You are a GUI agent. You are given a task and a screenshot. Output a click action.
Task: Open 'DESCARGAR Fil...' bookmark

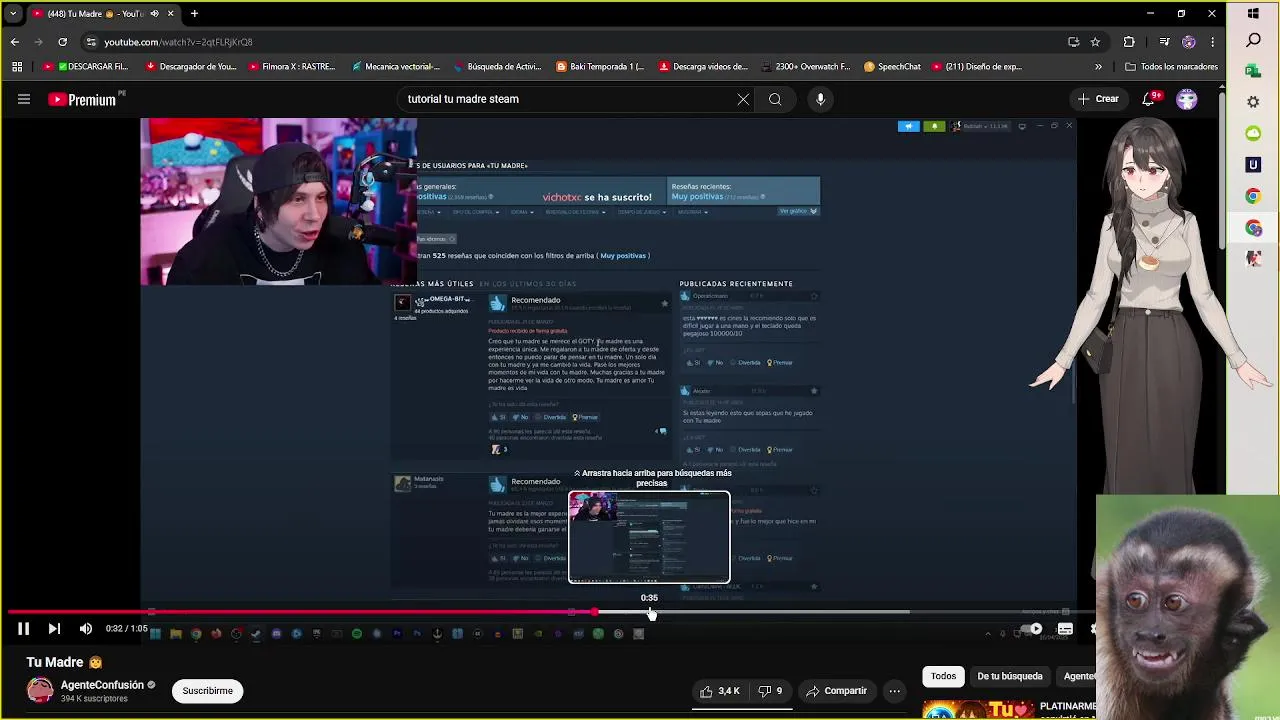(x=85, y=67)
